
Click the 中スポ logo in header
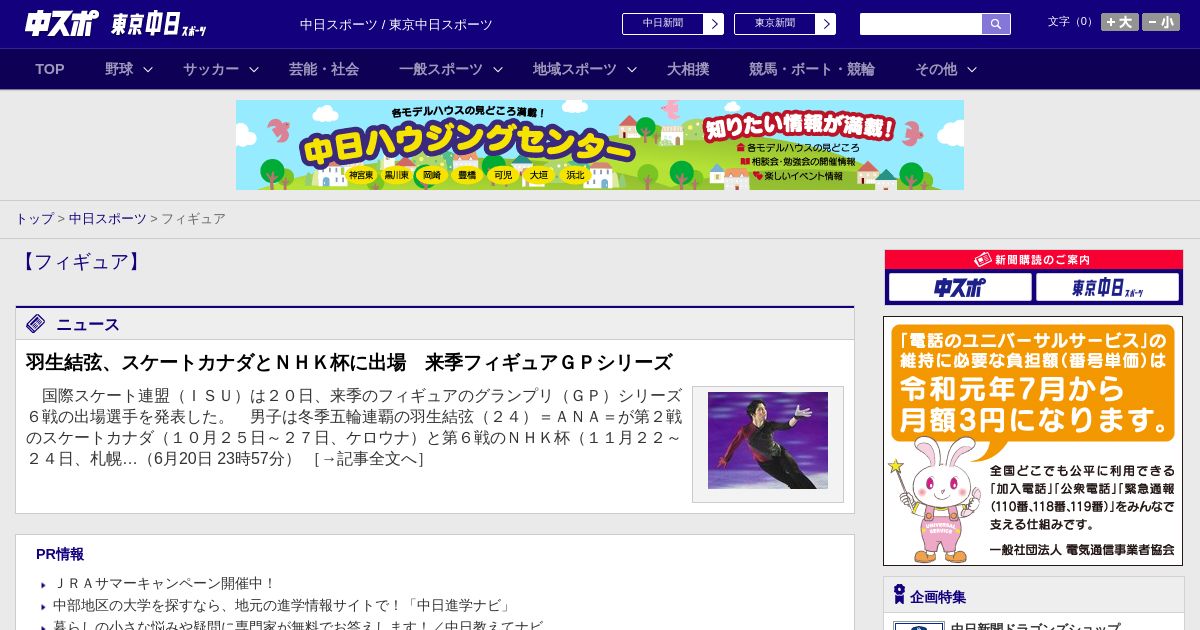62,23
